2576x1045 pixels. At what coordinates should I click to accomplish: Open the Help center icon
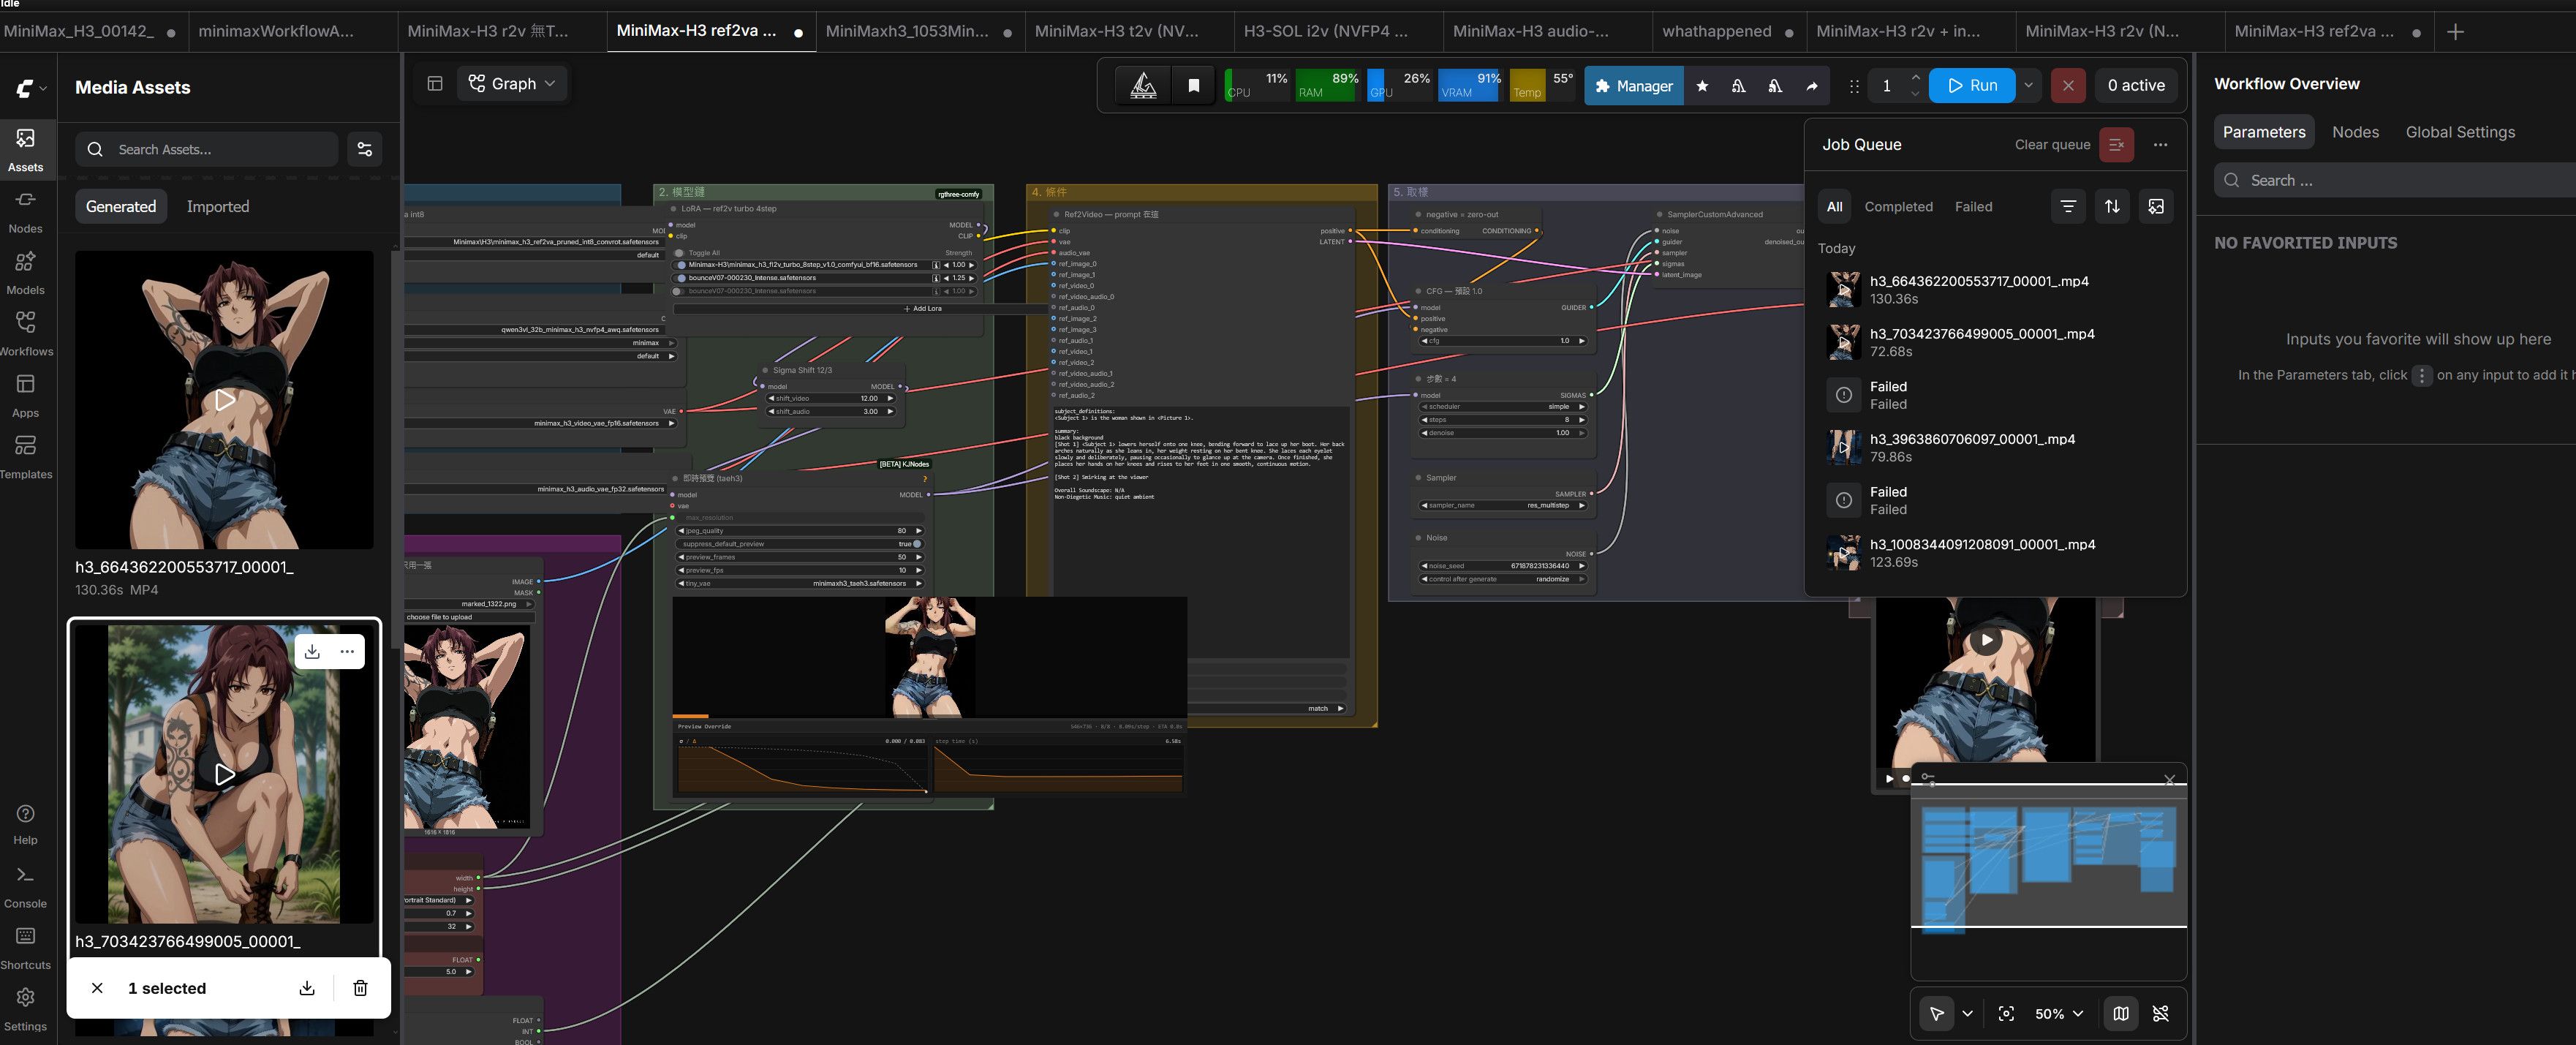[26, 824]
